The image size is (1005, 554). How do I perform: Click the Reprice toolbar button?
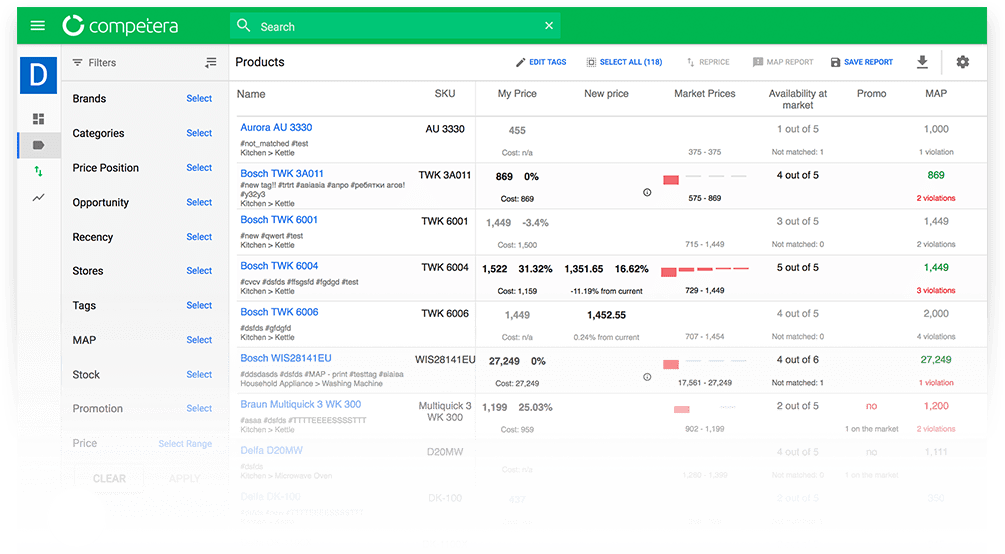708,62
